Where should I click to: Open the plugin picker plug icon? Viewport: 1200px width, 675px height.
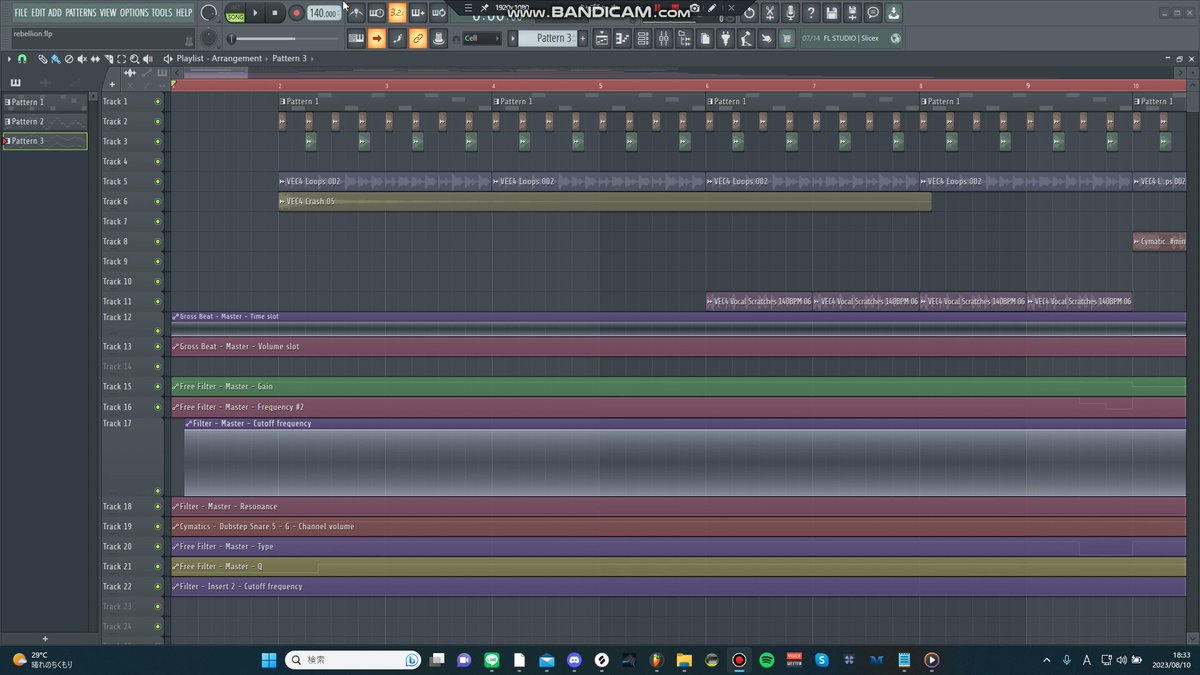pyautogui.click(x=726, y=38)
